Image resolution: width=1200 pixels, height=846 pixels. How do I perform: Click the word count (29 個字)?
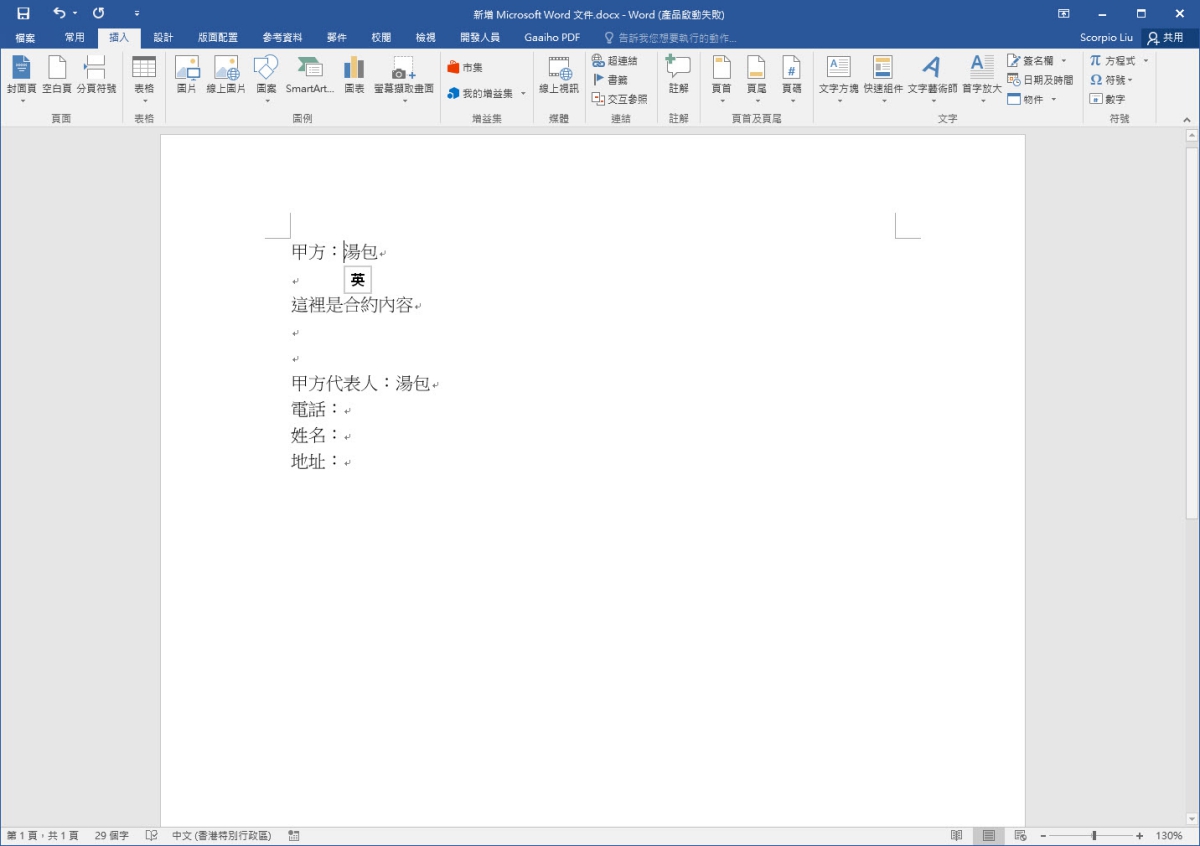tap(112, 835)
